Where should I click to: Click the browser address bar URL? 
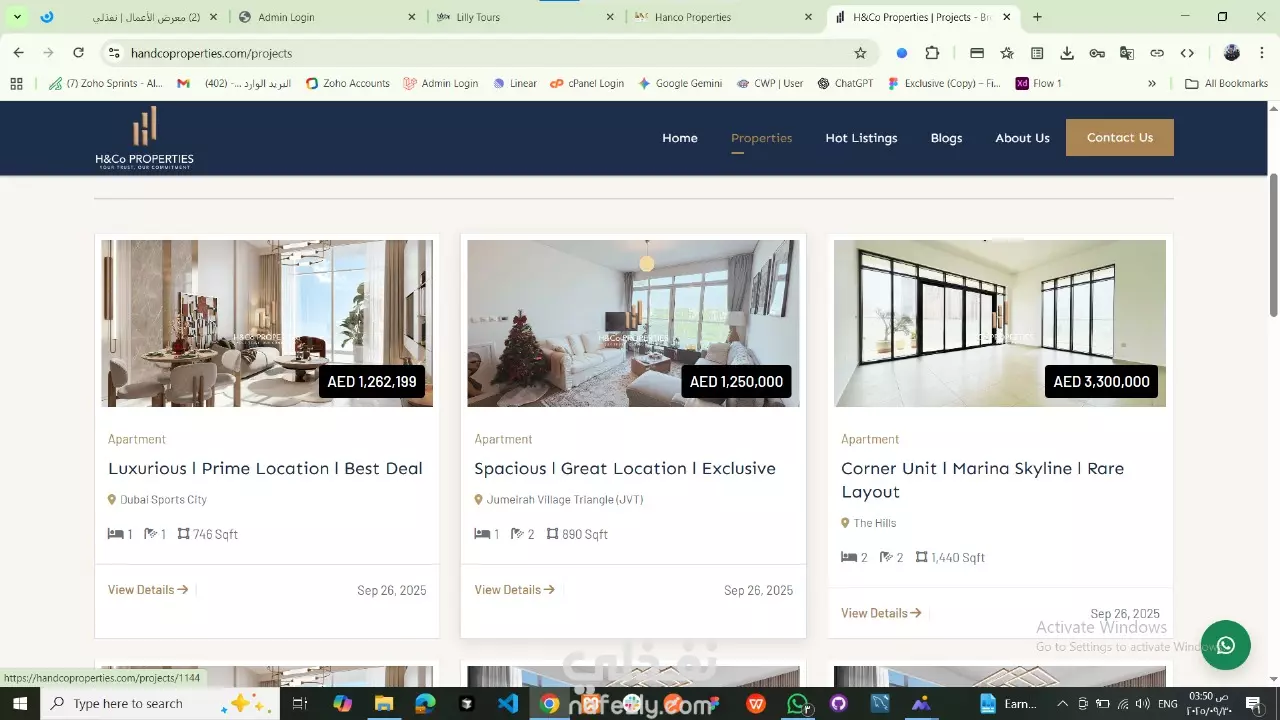tap(212, 53)
